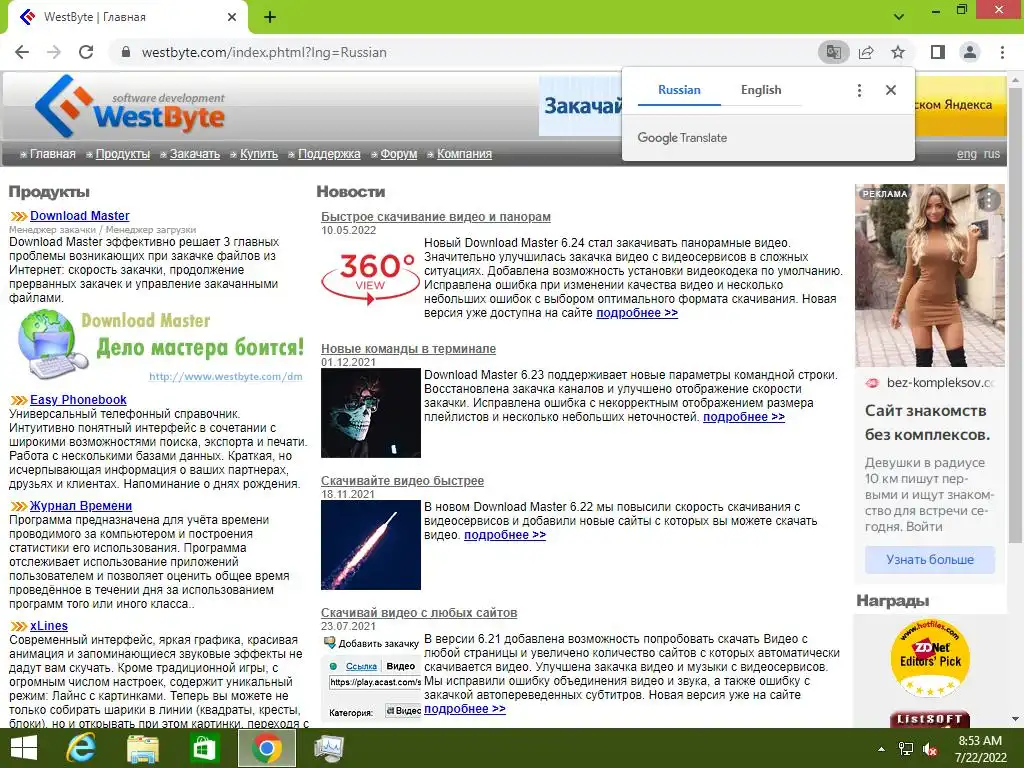Viewport: 1024px width, 768px height.
Task: Click the Узнать больше ad button
Action: [929, 560]
